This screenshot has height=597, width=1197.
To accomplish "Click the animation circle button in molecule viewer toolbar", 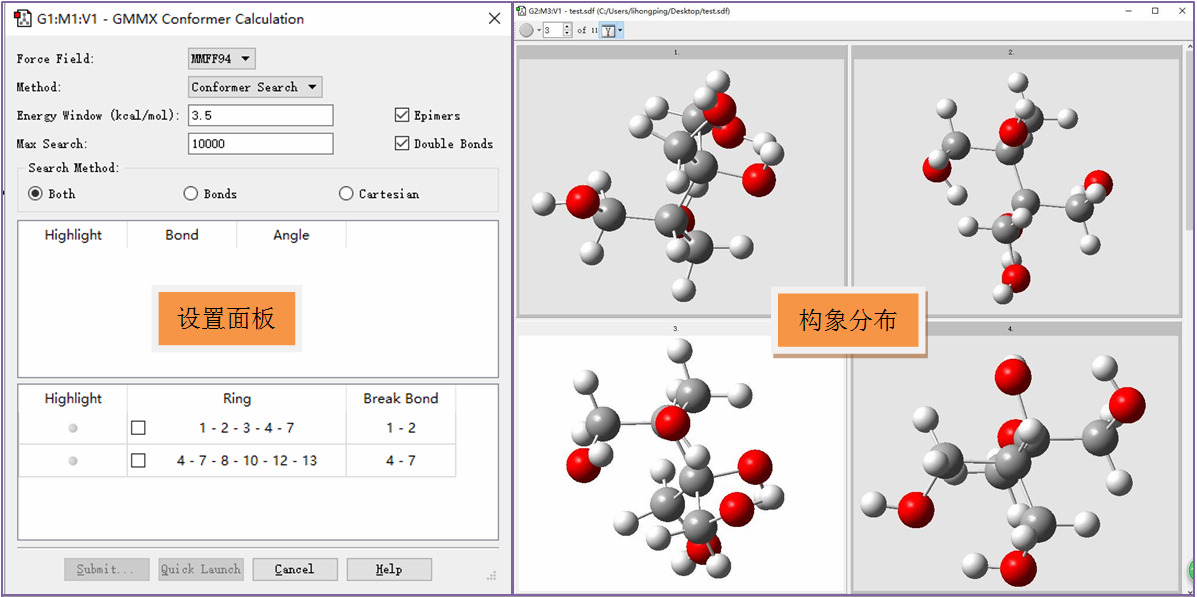I will tap(526, 30).
